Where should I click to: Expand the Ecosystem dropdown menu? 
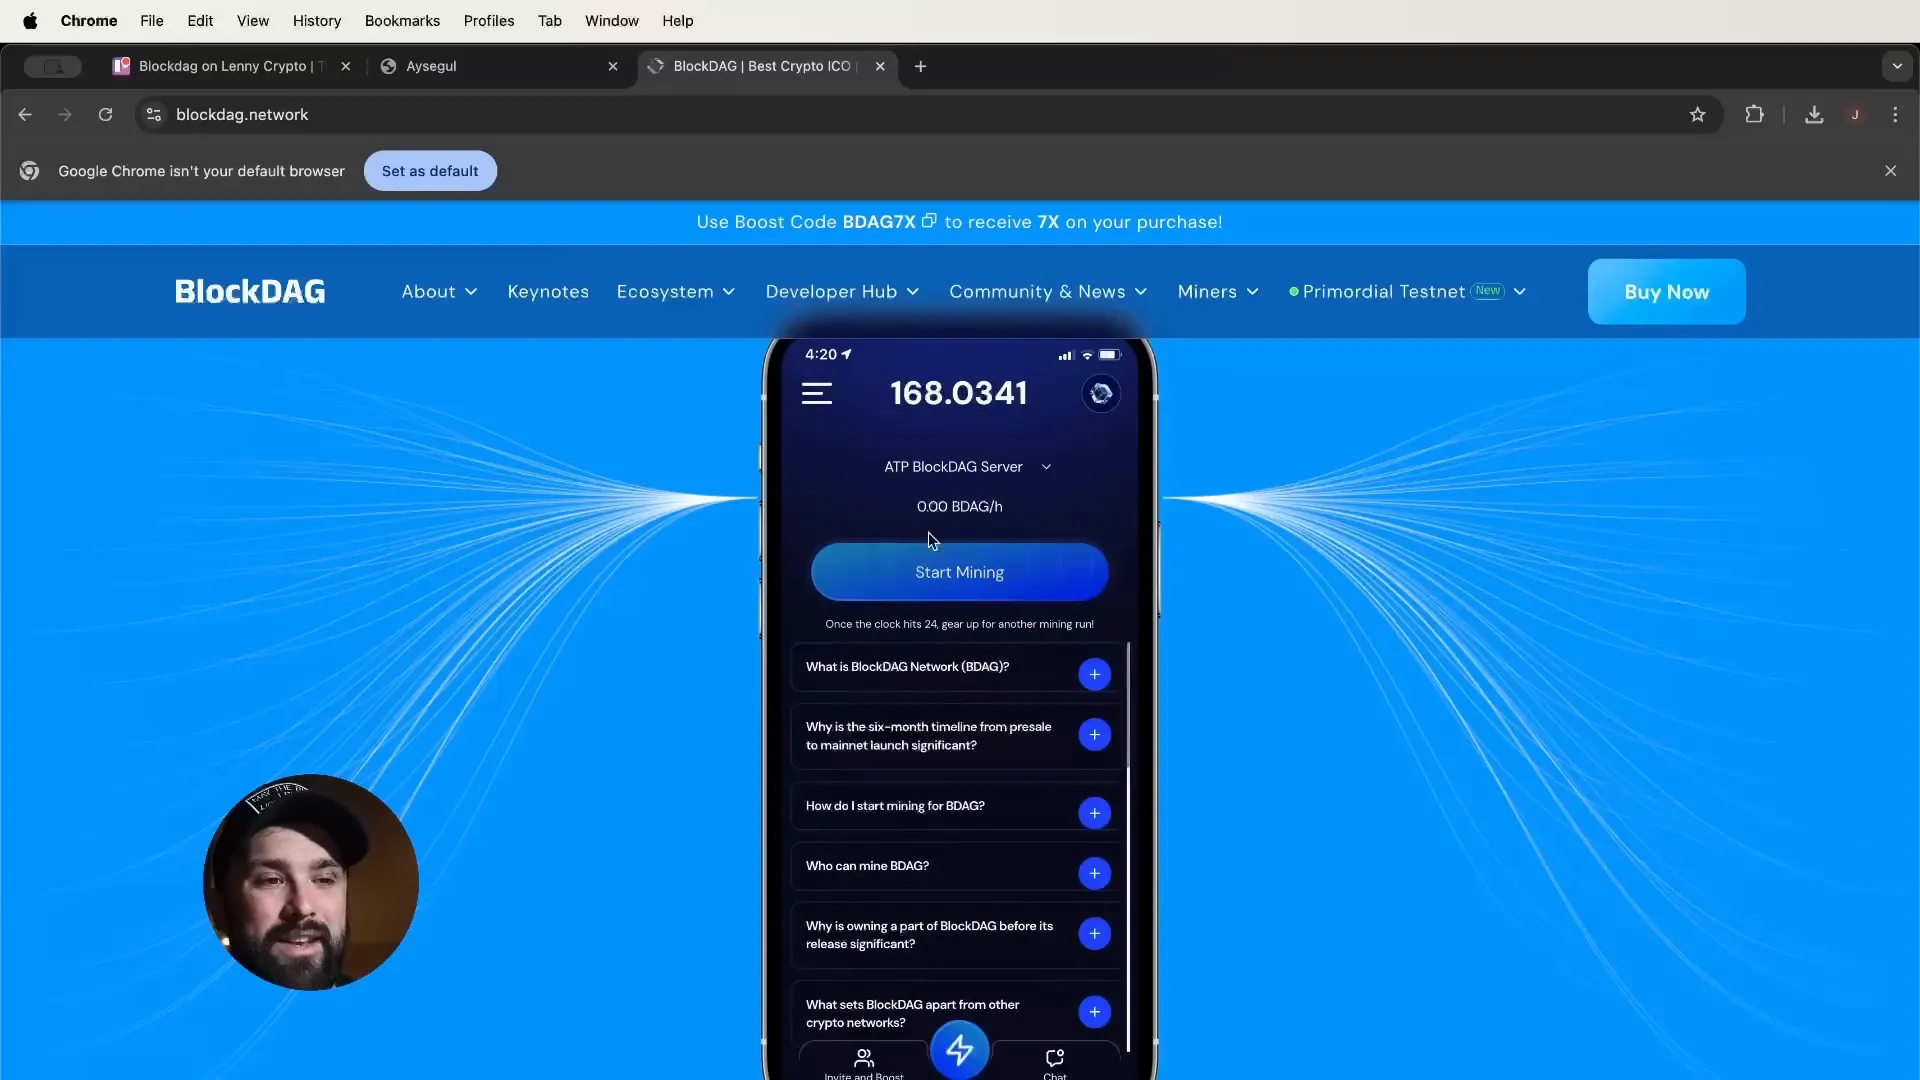tap(676, 292)
